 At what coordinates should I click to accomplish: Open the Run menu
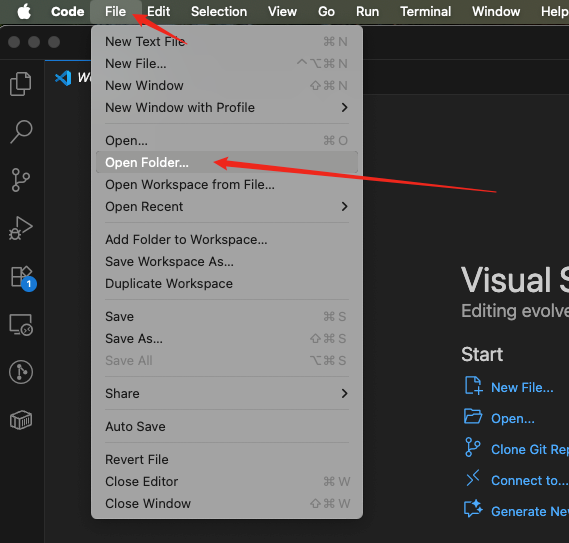tap(367, 12)
